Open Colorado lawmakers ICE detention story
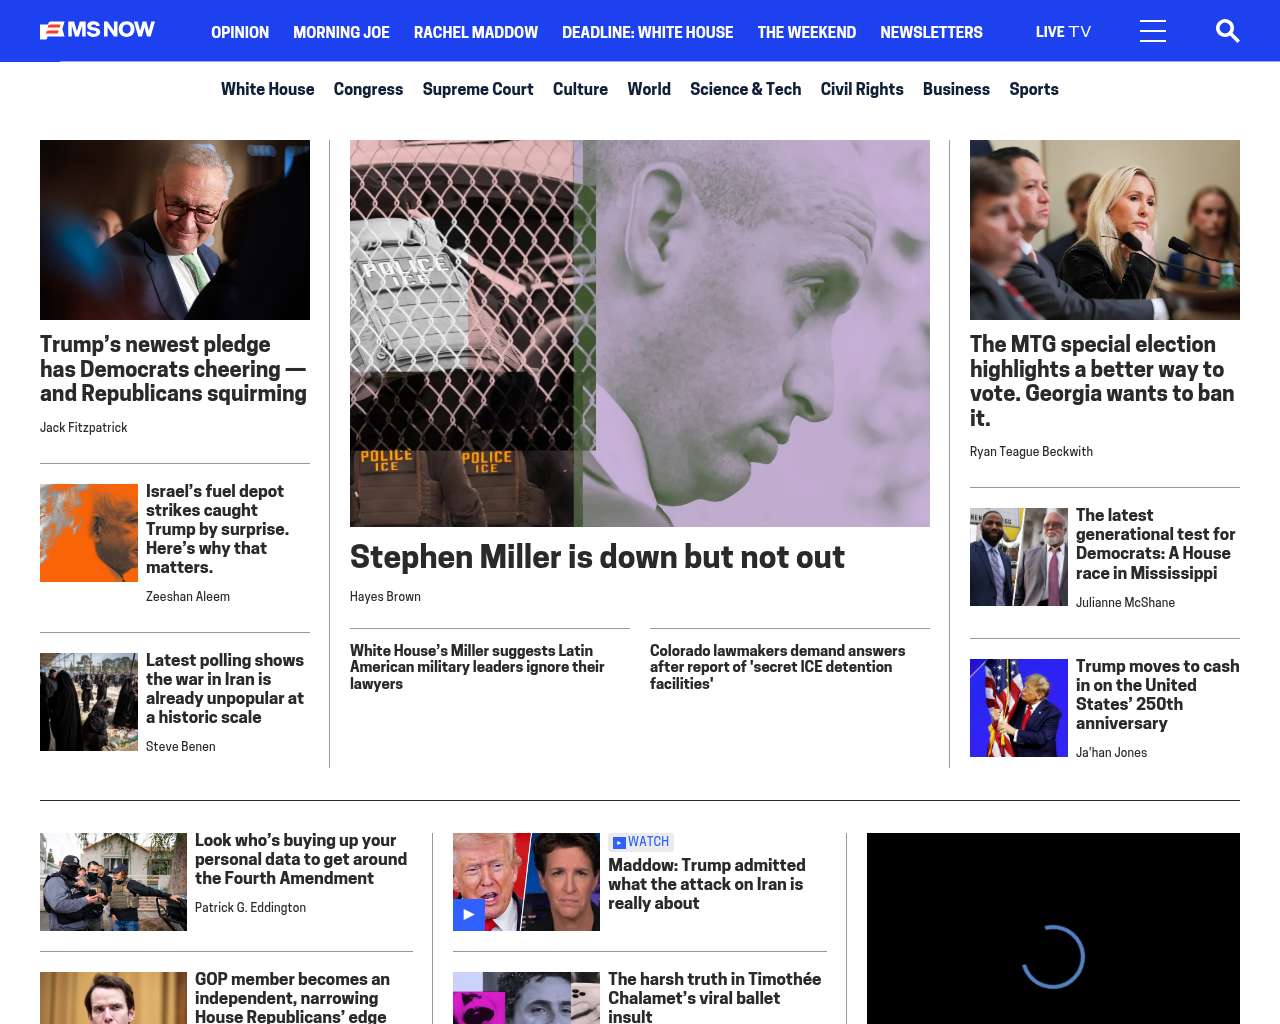The image size is (1280, 1024). click(777, 667)
